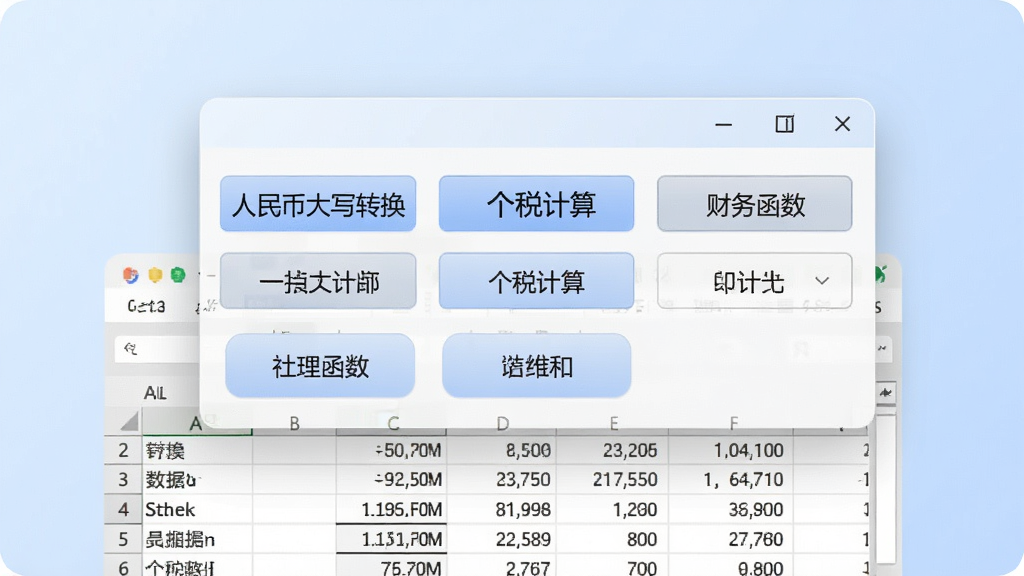Viewport: 1024px width, 576px height.
Task: Click cell with value "1,200"
Action: point(612,509)
